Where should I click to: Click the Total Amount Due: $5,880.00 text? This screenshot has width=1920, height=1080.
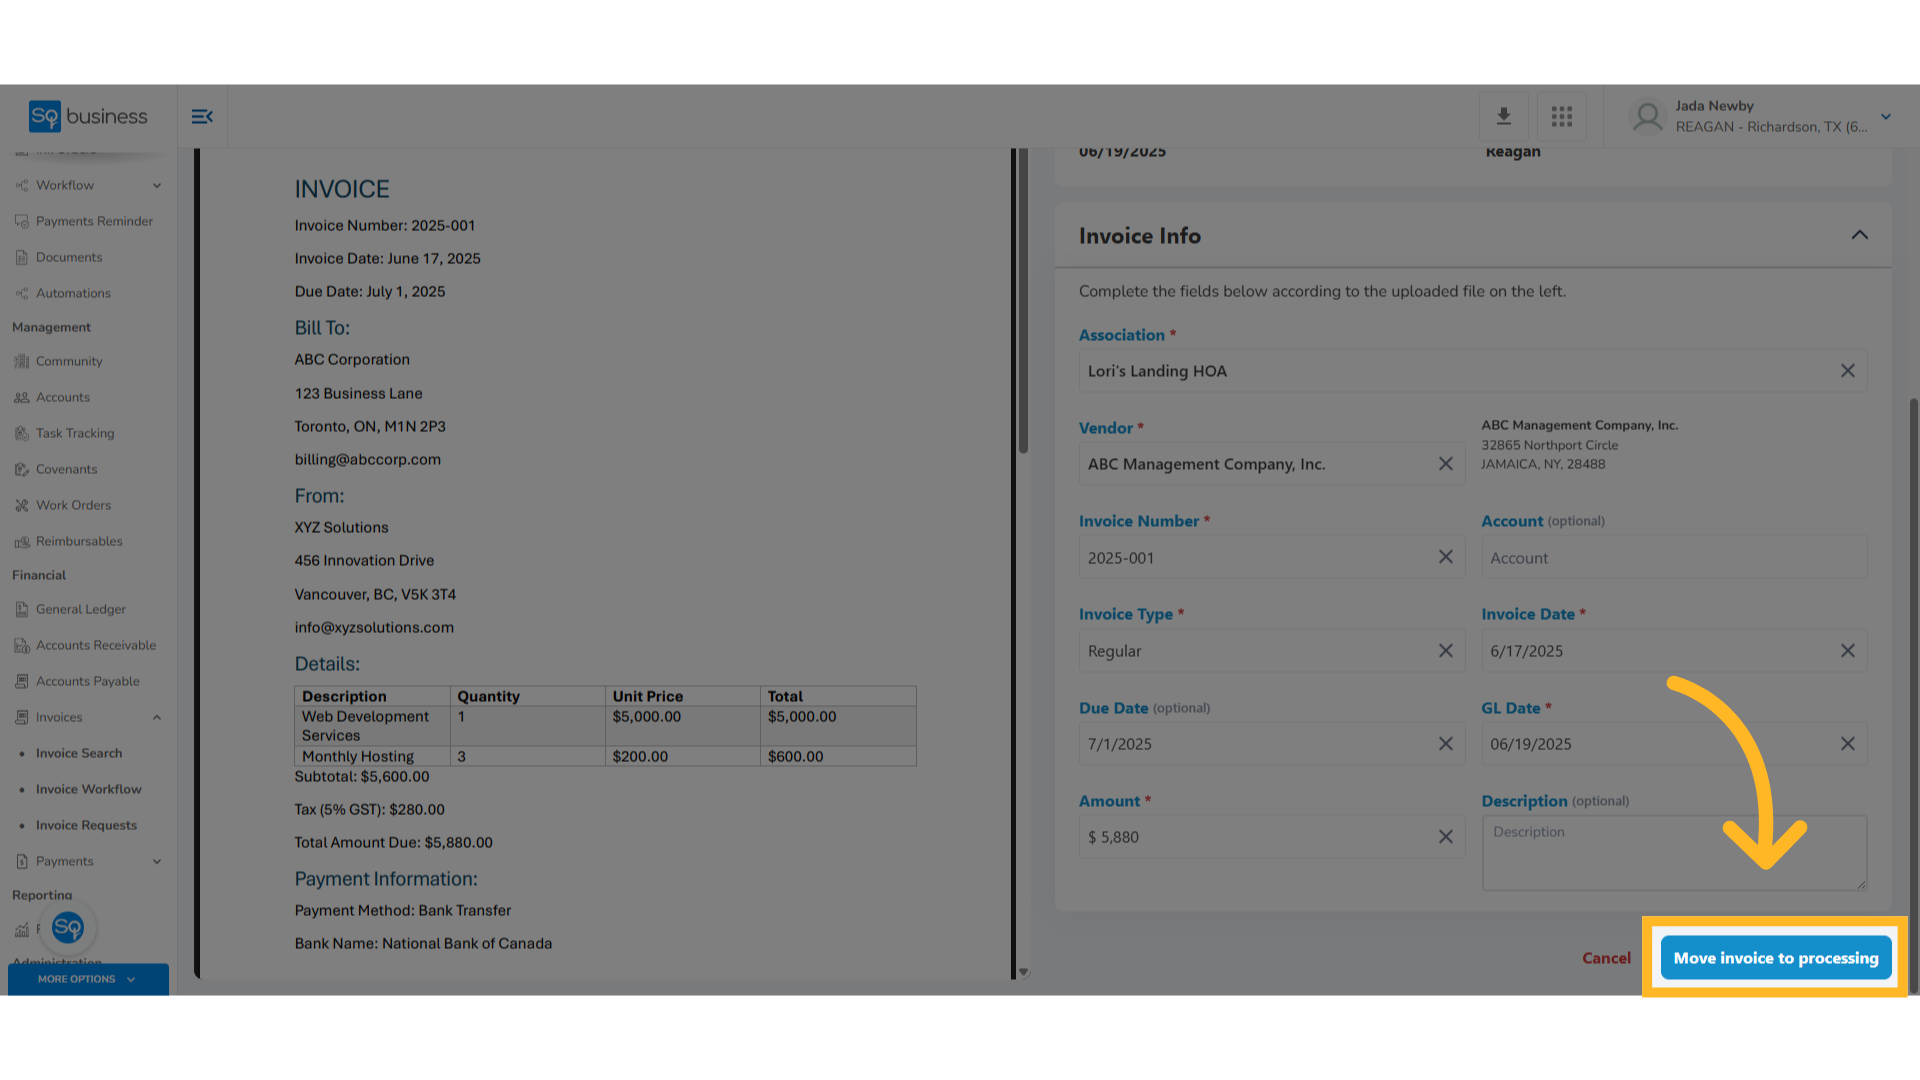393,842
